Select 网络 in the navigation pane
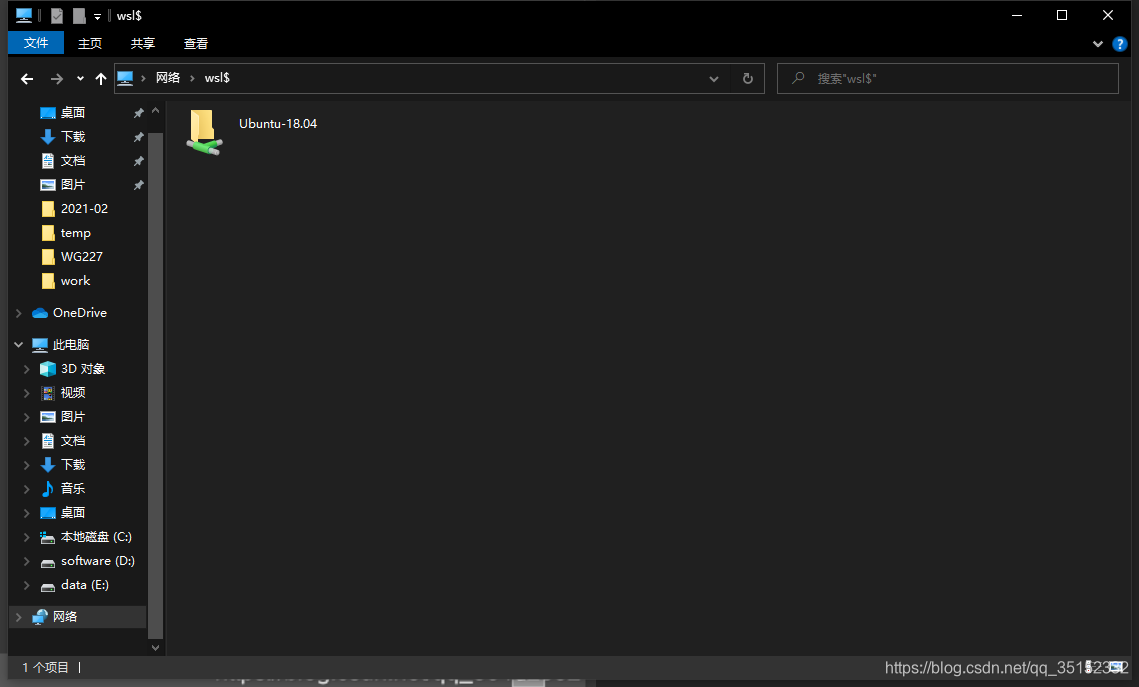Viewport: 1139px width, 687px height. [65, 617]
